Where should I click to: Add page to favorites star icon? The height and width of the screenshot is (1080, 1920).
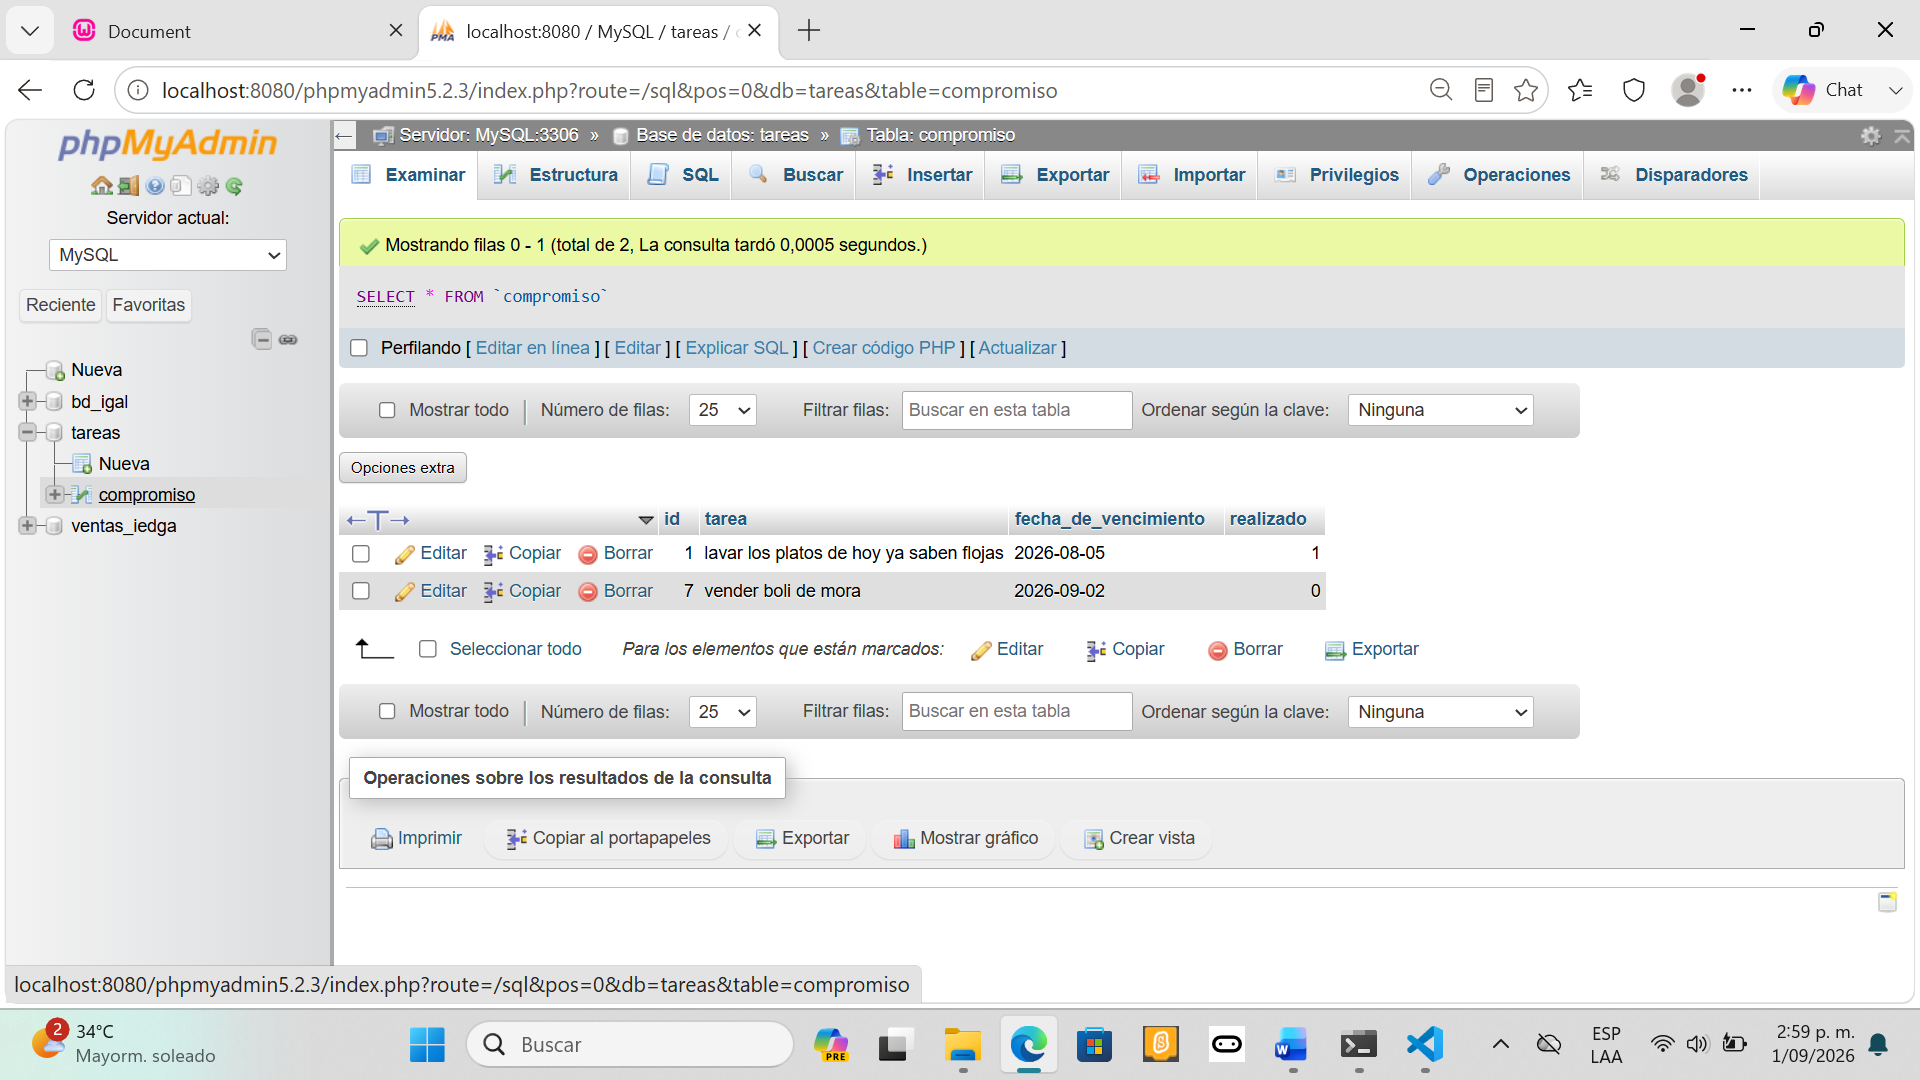[x=1526, y=90]
